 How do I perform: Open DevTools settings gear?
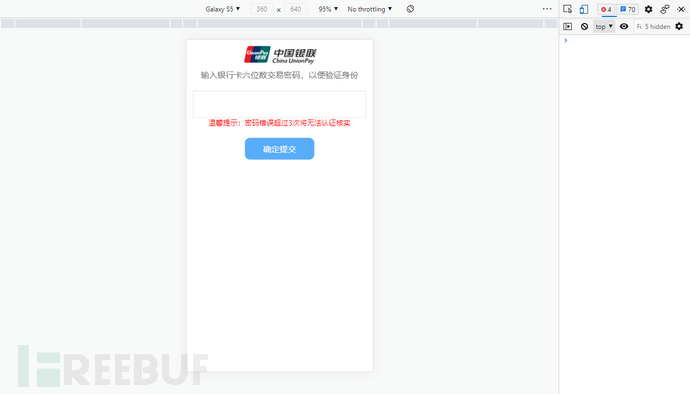(649, 9)
